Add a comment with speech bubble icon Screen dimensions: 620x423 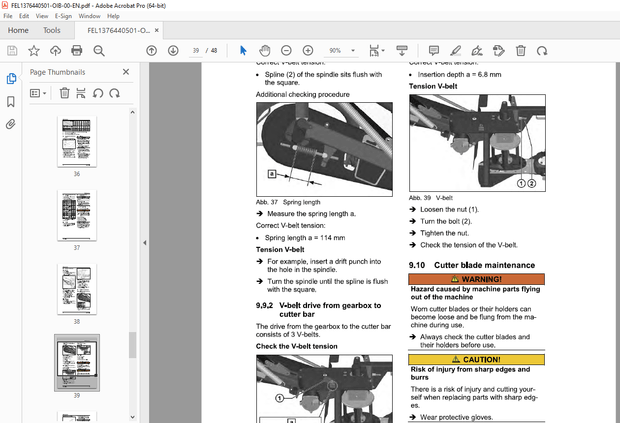(434, 51)
